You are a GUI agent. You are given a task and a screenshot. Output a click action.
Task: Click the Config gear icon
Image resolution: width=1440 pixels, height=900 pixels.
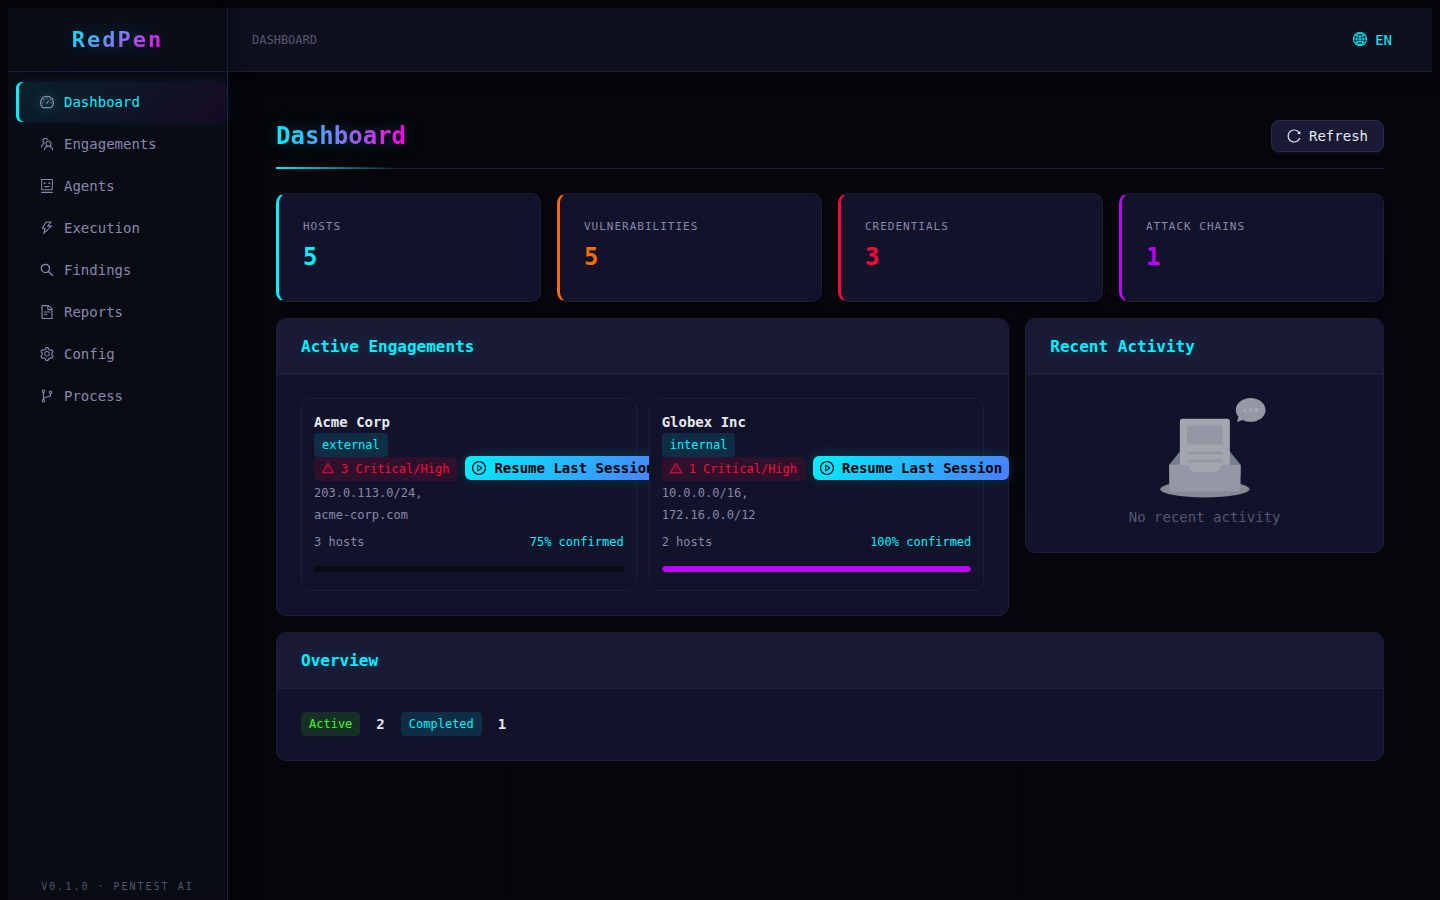pos(47,354)
